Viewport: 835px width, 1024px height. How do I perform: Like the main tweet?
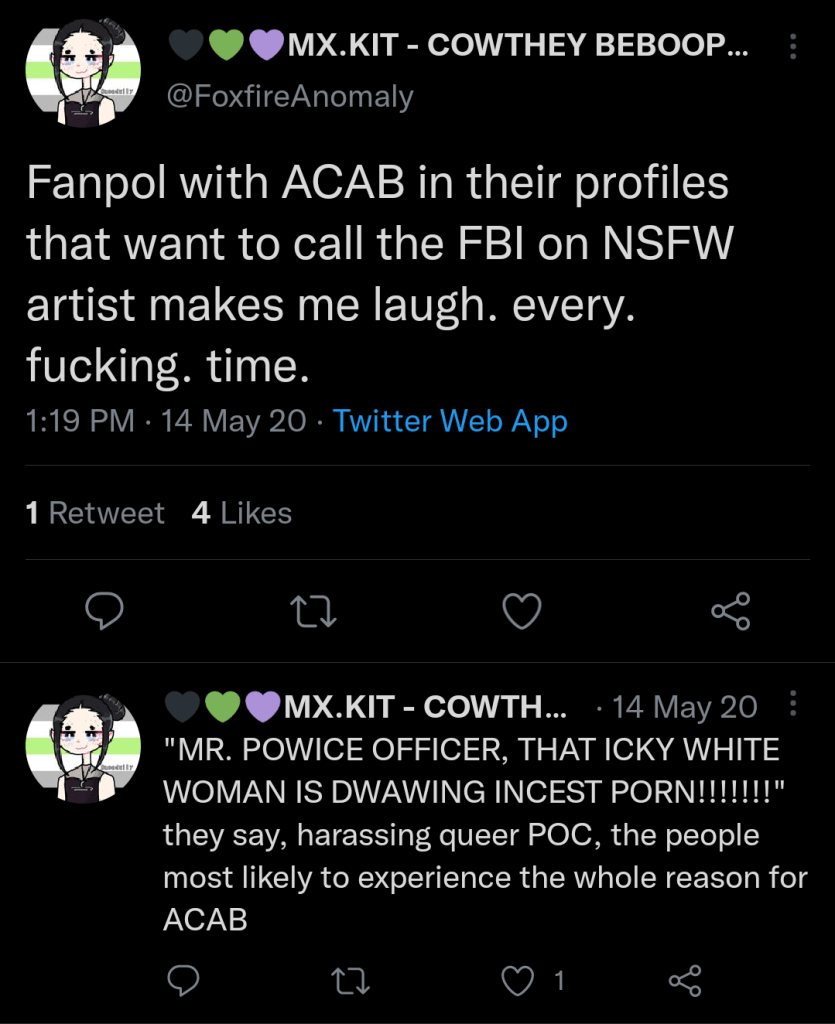[x=521, y=610]
